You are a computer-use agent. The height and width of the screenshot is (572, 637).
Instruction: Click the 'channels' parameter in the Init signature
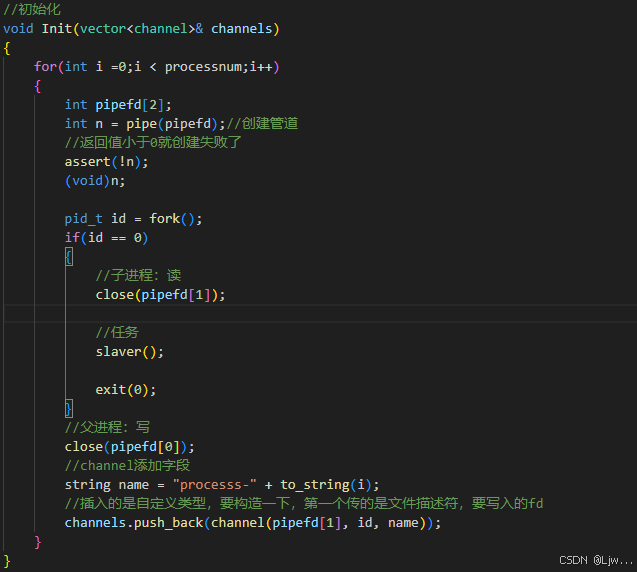[241, 28]
